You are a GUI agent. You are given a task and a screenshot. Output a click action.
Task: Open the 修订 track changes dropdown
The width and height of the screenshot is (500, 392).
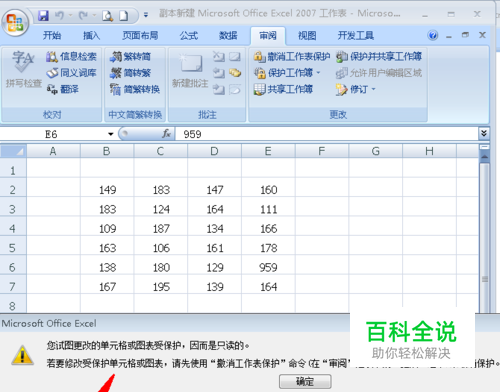[x=356, y=89]
